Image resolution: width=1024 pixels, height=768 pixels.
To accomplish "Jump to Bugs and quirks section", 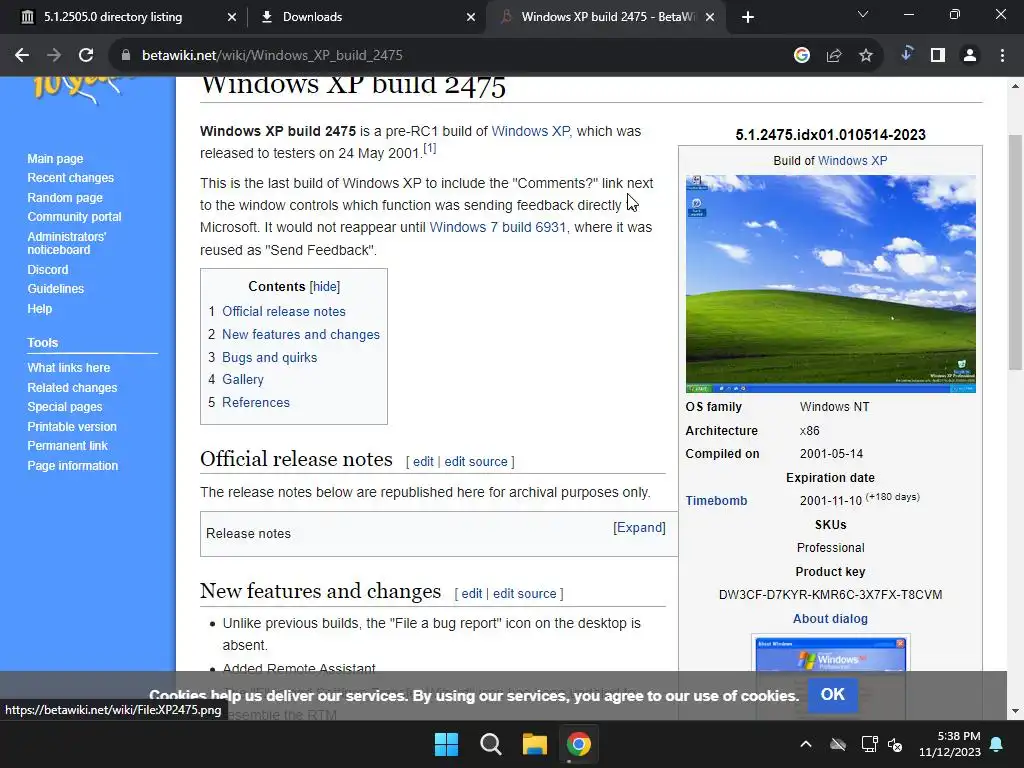I will [x=269, y=357].
